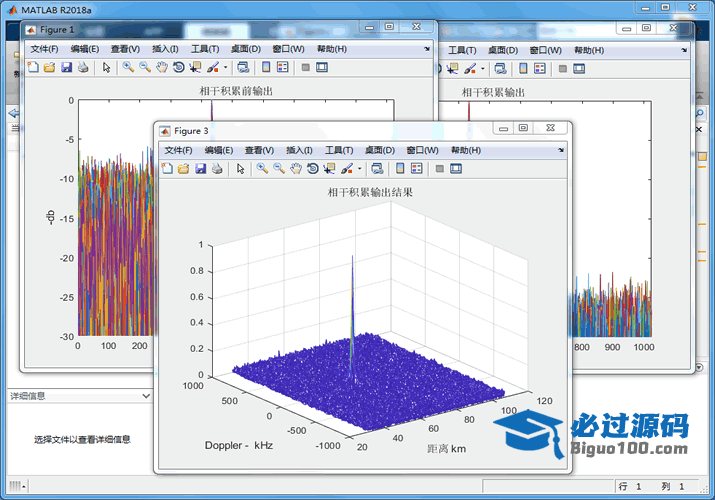The image size is (715, 500).
Task: Insert Colorbar icon in Figure 1 toolbar
Action: tap(266, 67)
